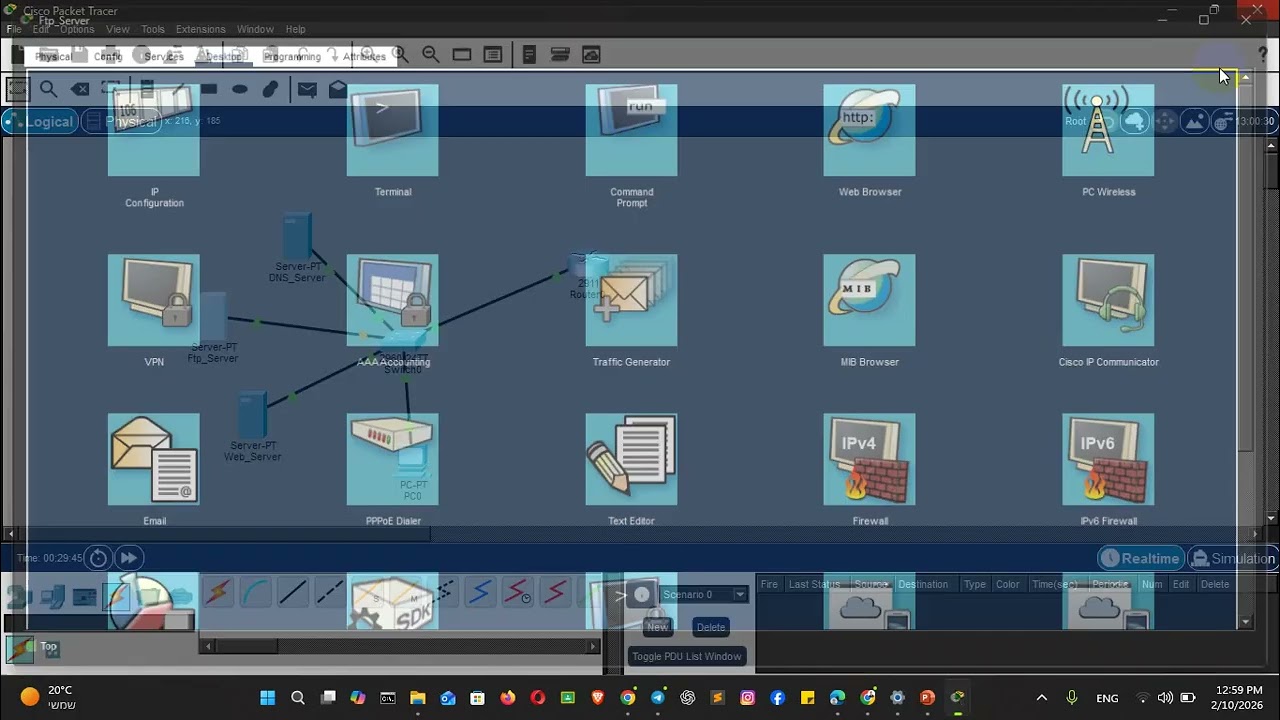This screenshot has height=720, width=1280.
Task: Switch to Simulation mode
Action: click(1232, 558)
